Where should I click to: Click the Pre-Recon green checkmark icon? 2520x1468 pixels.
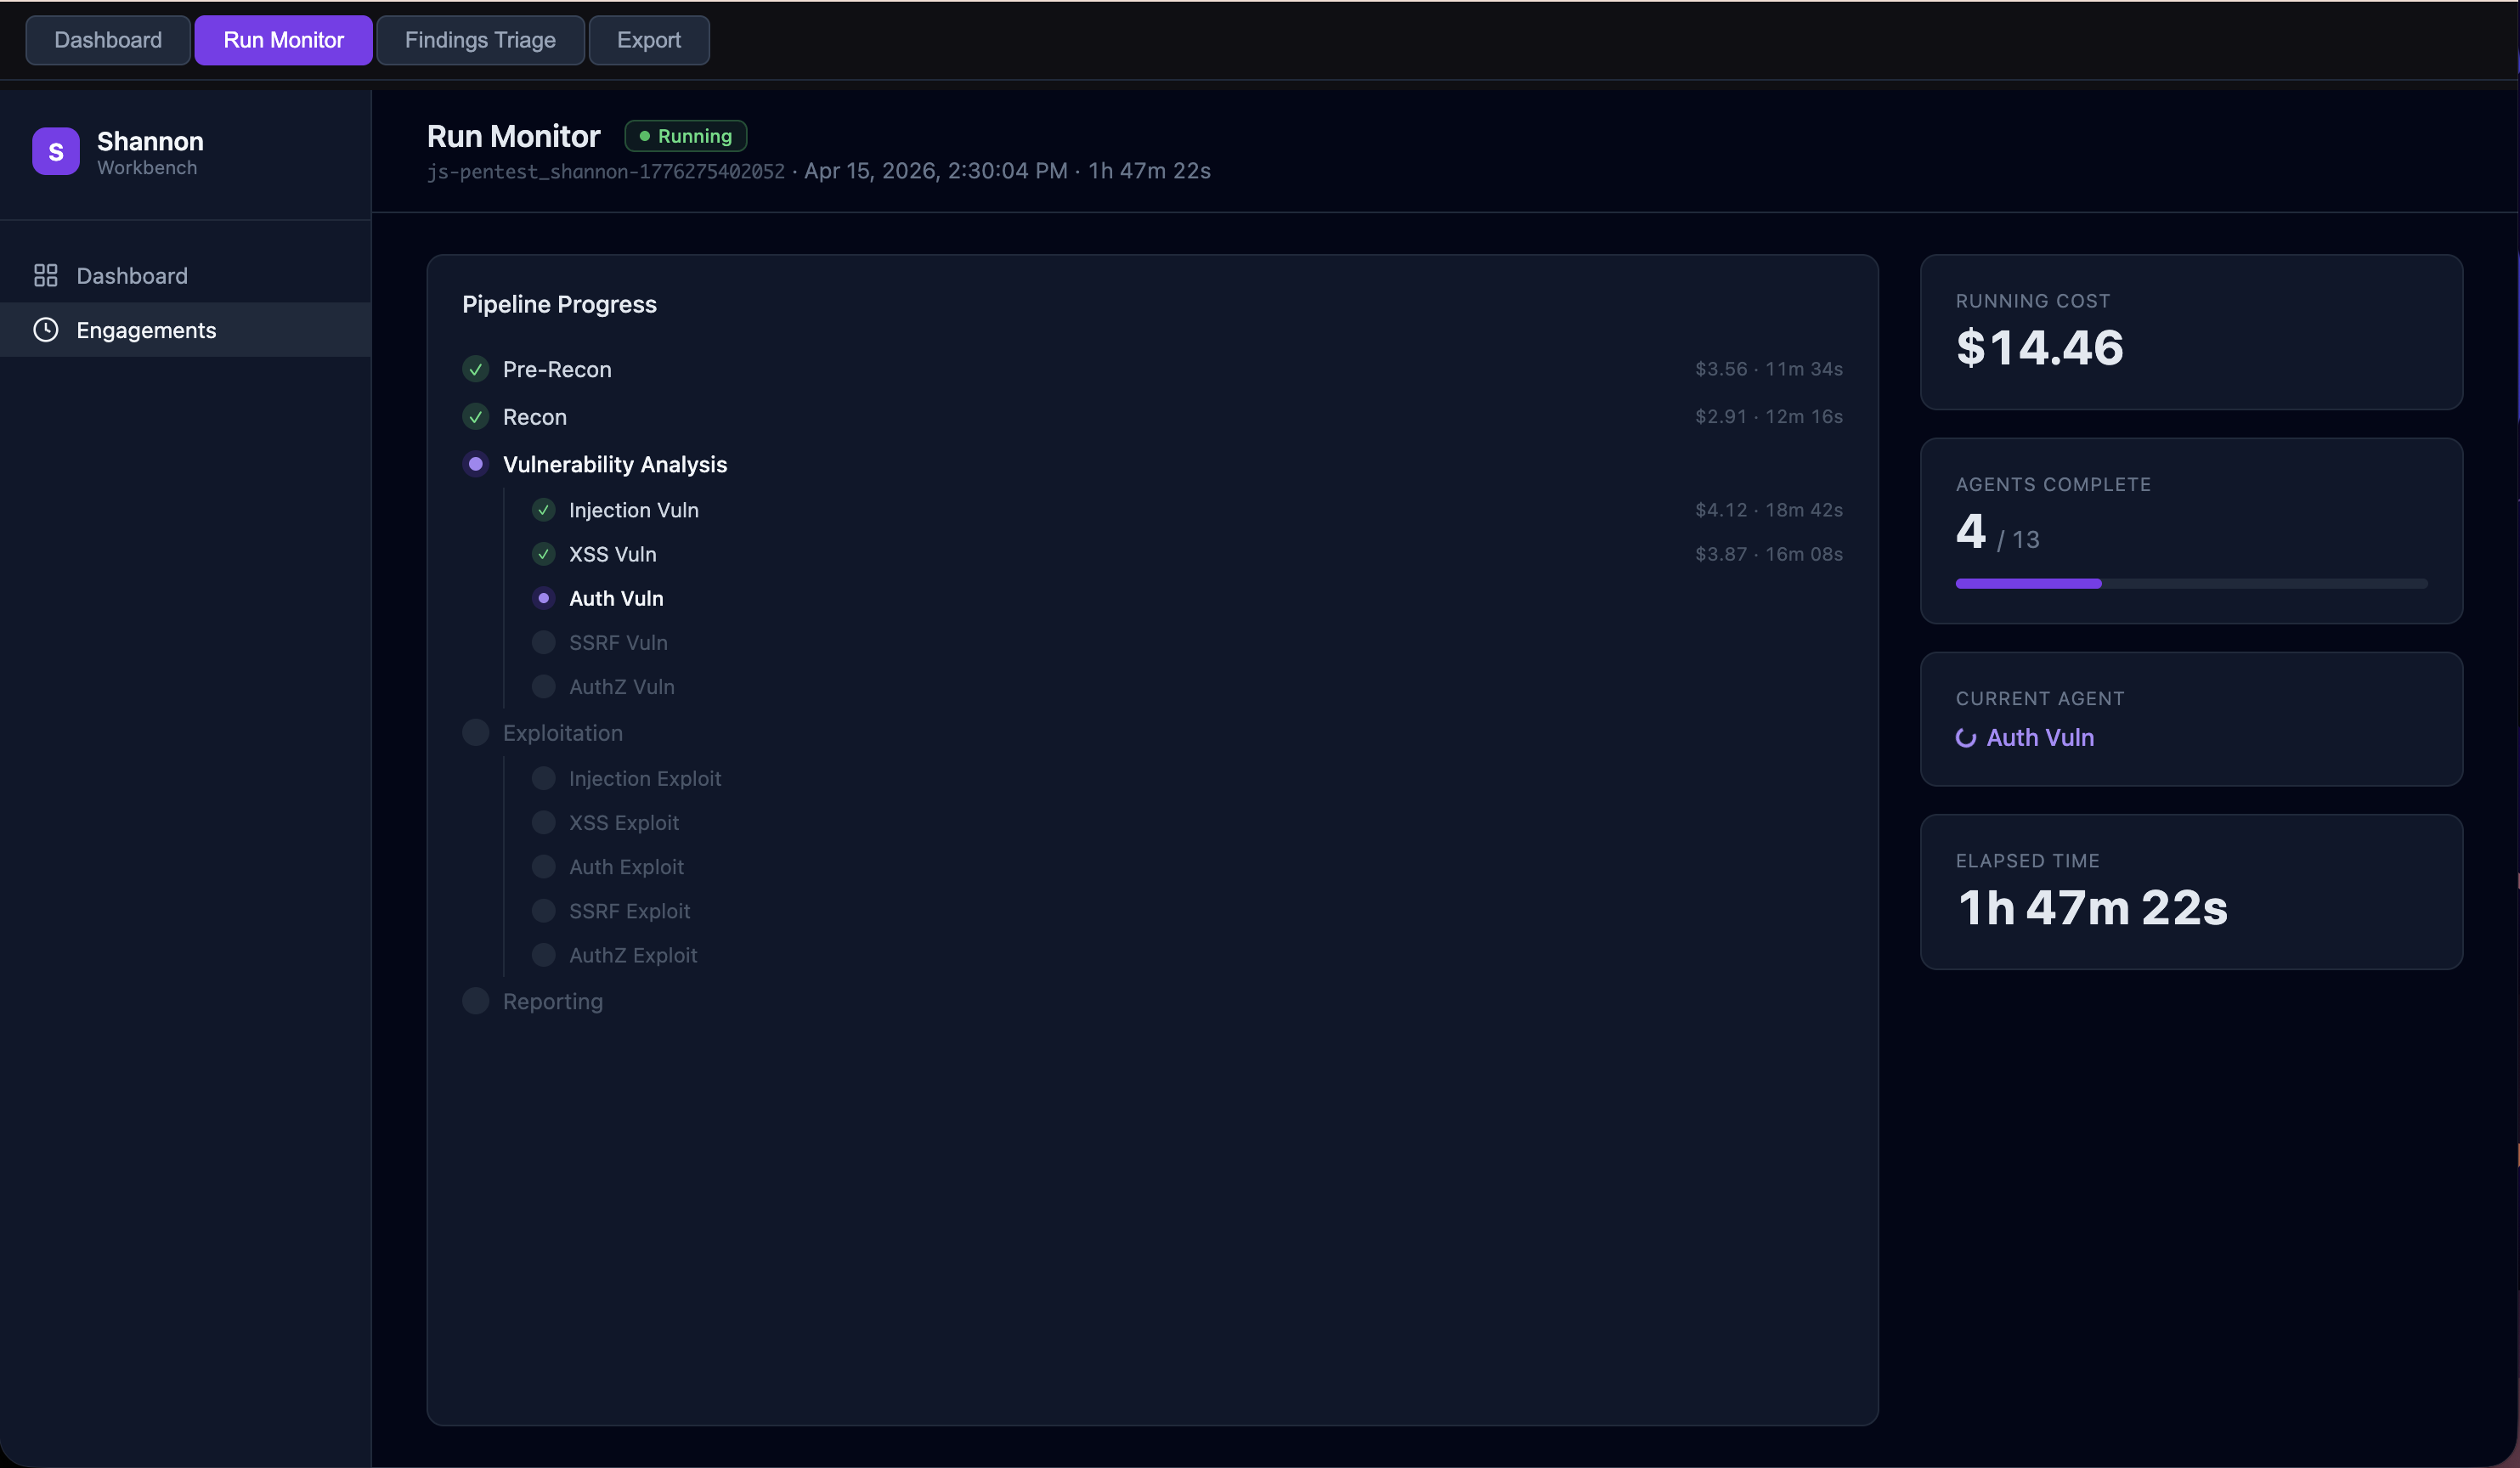[x=476, y=369]
